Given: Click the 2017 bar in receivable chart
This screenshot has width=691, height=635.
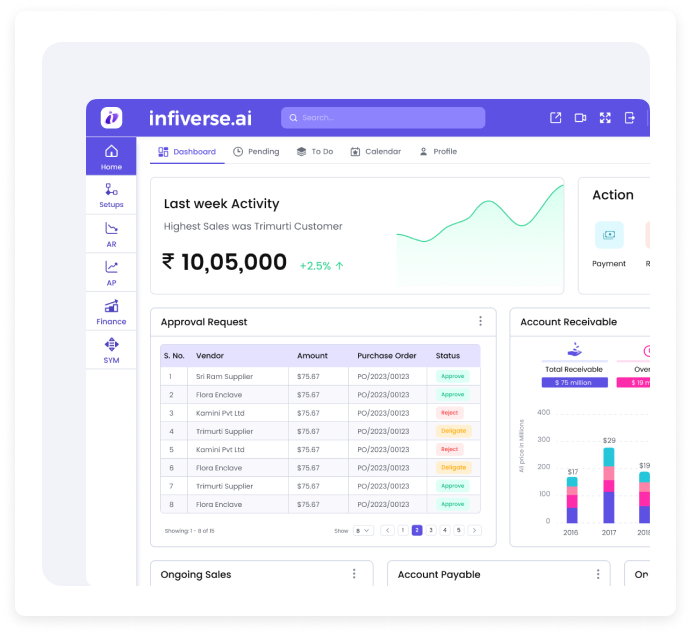Looking at the screenshot, I should click(609, 485).
